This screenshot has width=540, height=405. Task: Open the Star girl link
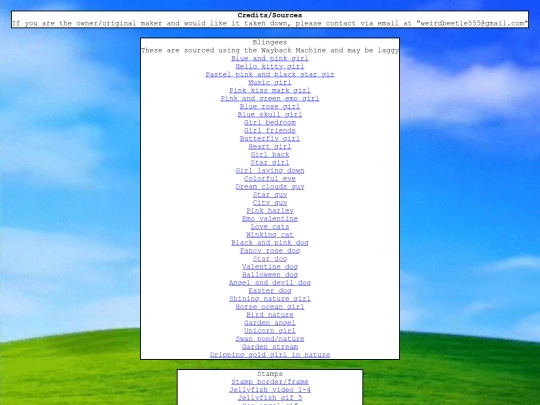coord(270,162)
